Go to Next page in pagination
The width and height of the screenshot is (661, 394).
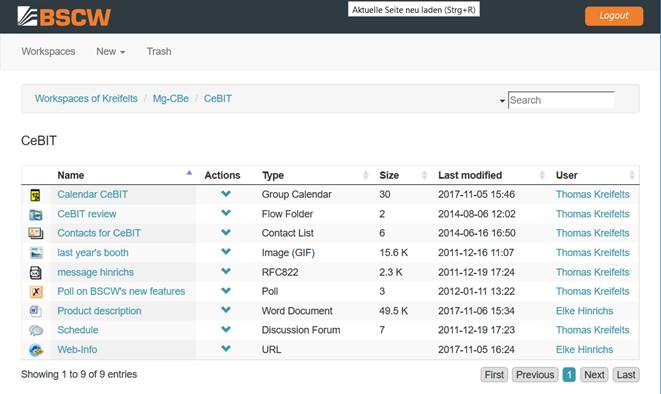click(594, 375)
